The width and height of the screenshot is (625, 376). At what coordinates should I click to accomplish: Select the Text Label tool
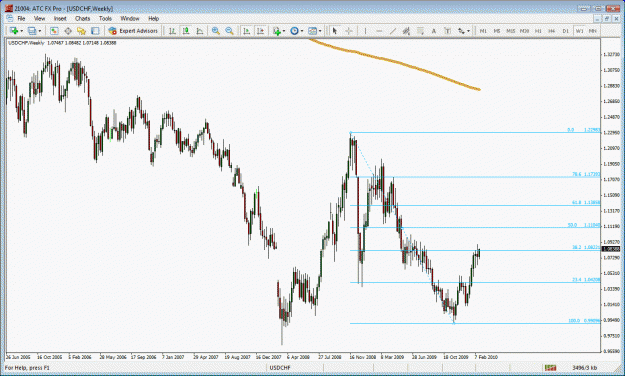click(x=447, y=31)
